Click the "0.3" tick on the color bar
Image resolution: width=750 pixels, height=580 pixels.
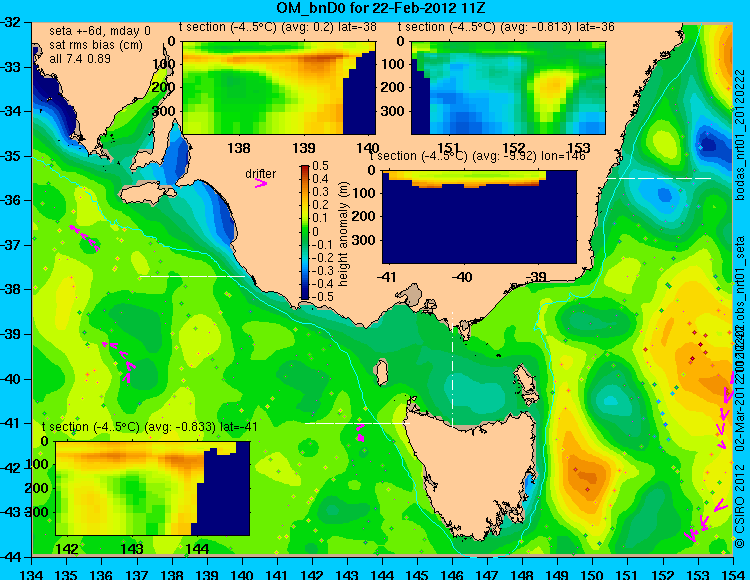click(x=320, y=192)
